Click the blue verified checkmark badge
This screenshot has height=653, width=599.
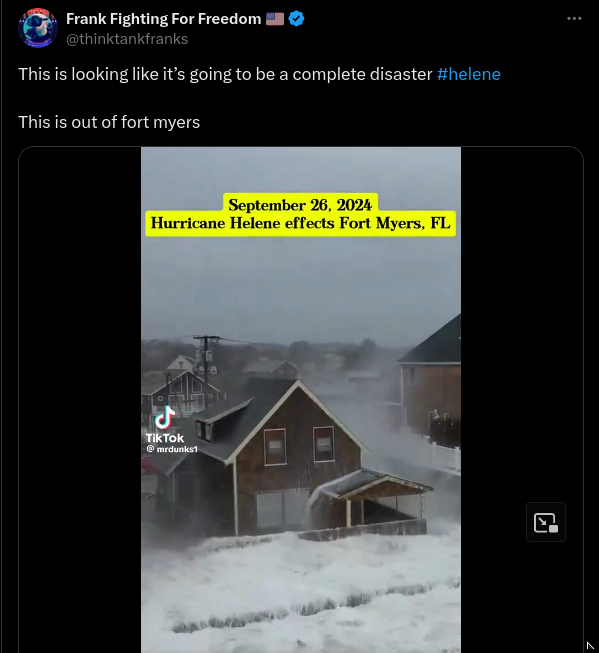tap(296, 19)
